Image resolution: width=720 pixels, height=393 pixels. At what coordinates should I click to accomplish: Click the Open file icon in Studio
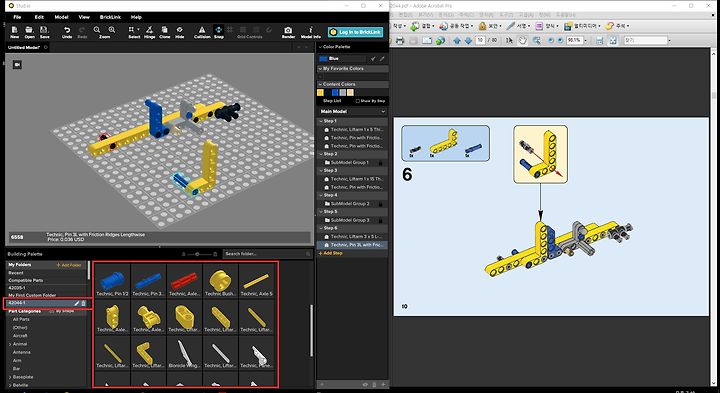pos(29,30)
